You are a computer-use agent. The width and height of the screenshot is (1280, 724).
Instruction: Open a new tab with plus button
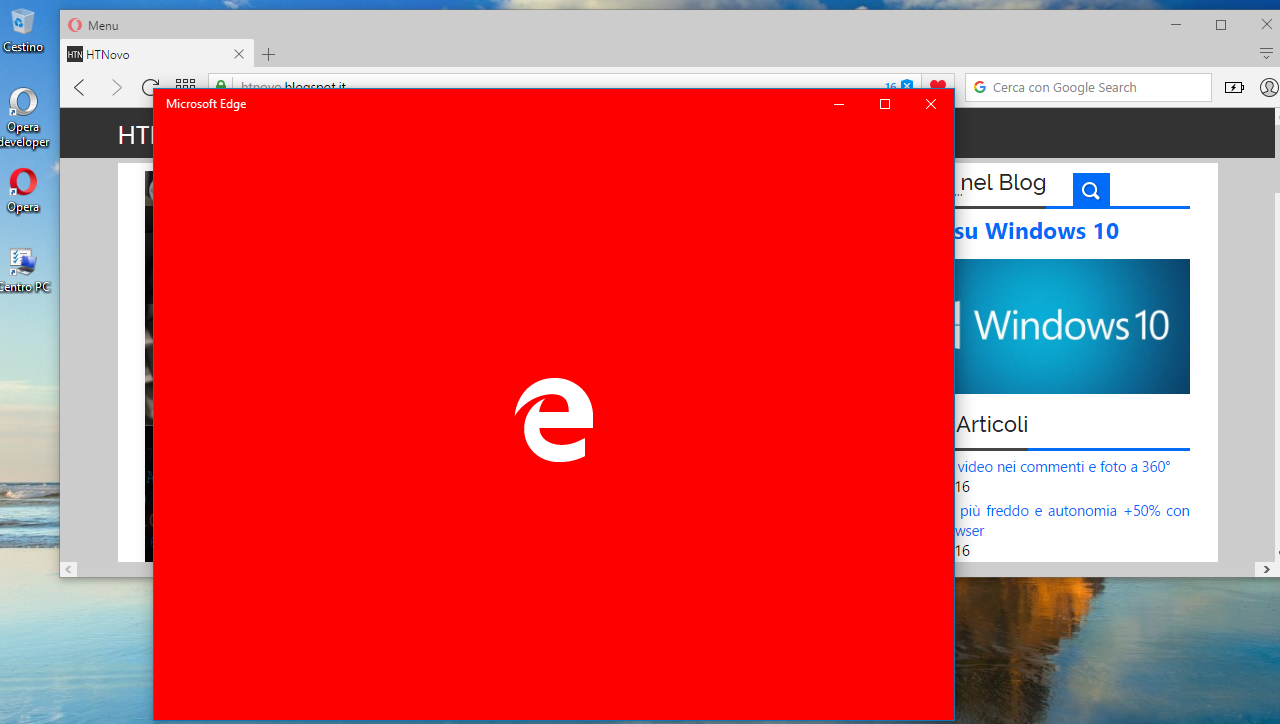(268, 54)
